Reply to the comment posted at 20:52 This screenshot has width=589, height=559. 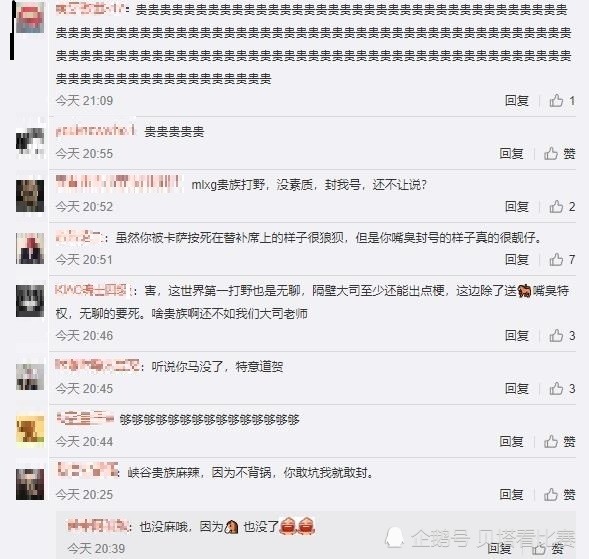coord(517,207)
